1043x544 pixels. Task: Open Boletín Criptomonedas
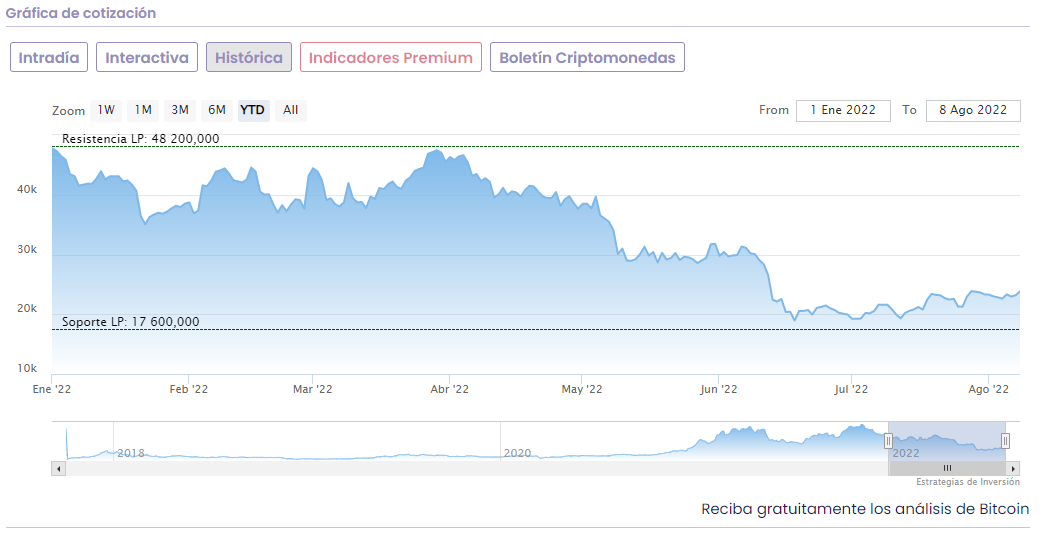587,57
